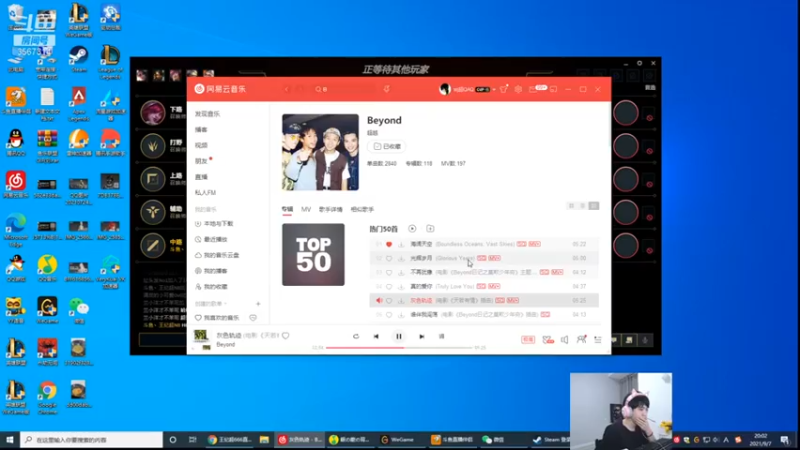
Task: Like the song Truly Love You
Action: 389,287
